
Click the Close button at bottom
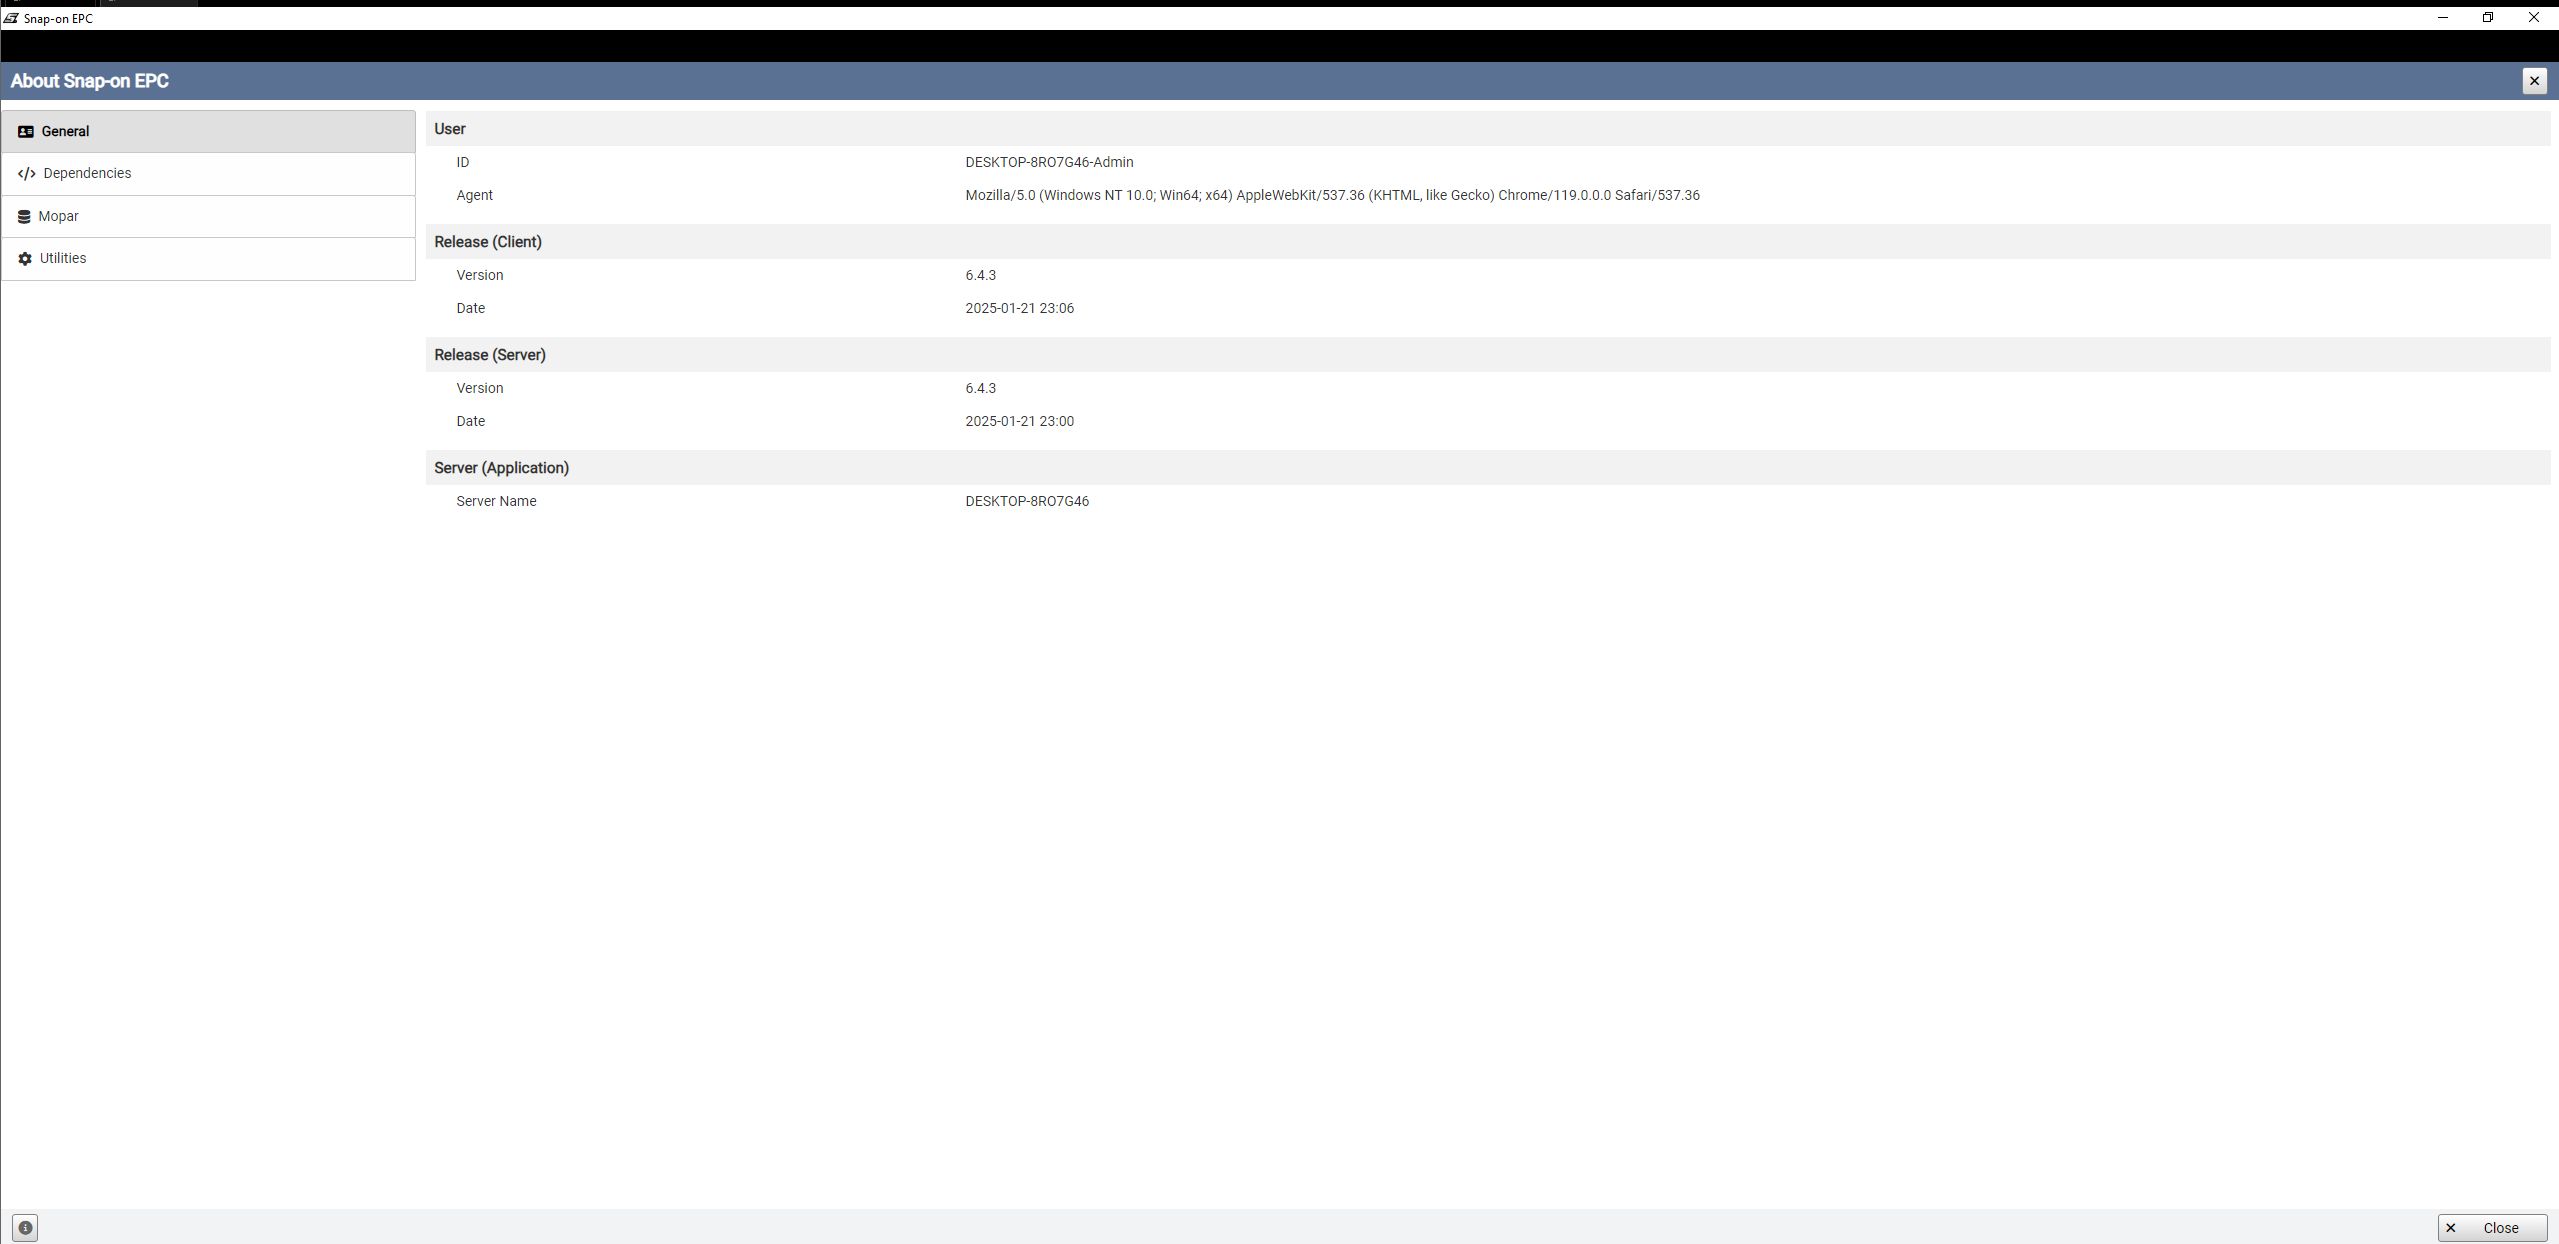click(x=2492, y=1227)
